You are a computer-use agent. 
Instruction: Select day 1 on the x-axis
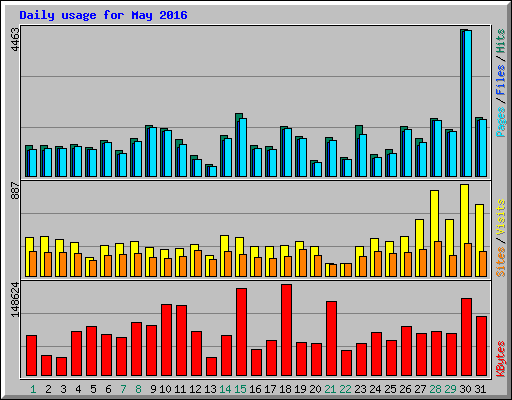(33, 389)
